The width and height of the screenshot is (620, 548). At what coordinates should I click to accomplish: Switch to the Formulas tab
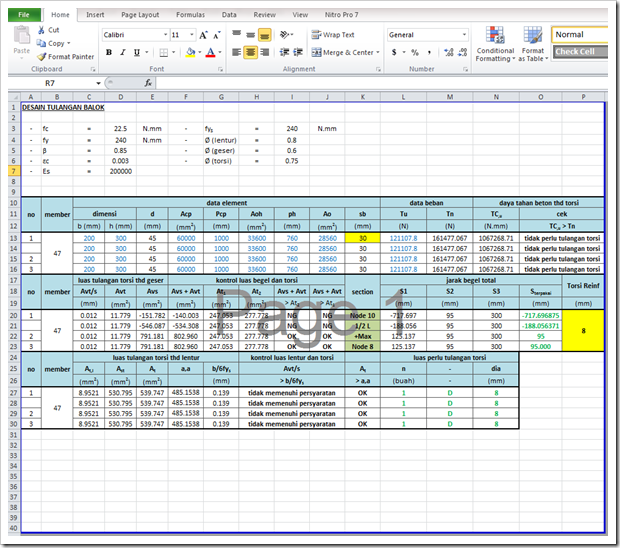pos(190,15)
